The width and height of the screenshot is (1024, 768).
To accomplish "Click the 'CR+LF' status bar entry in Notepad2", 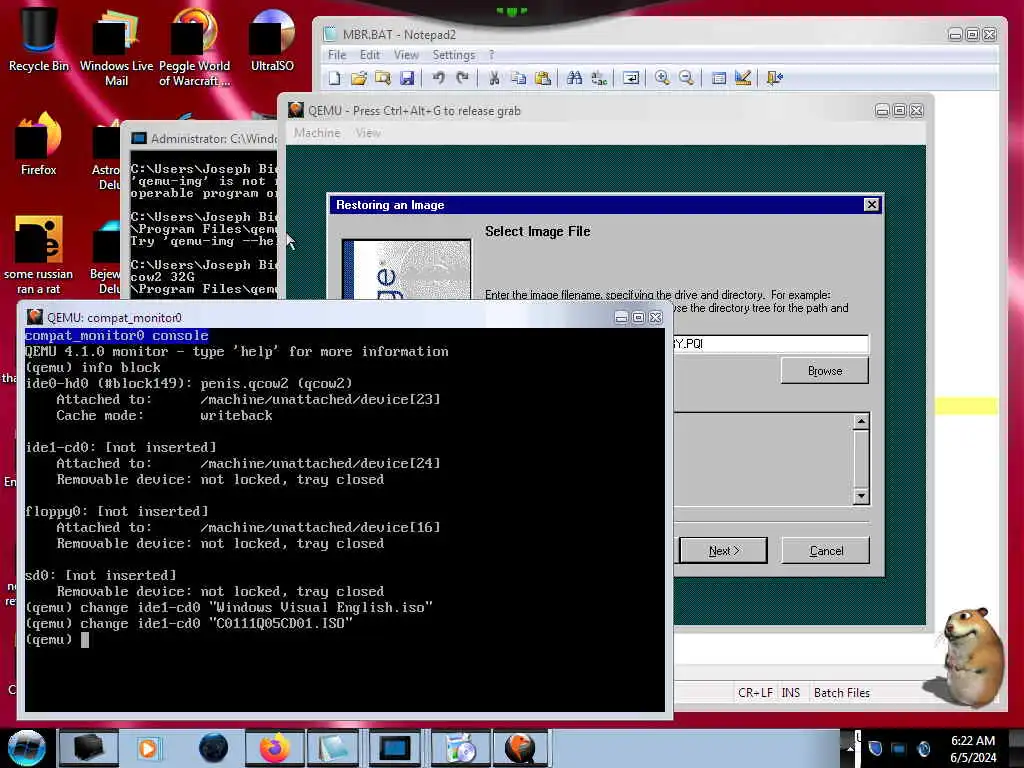I will coord(756,693).
